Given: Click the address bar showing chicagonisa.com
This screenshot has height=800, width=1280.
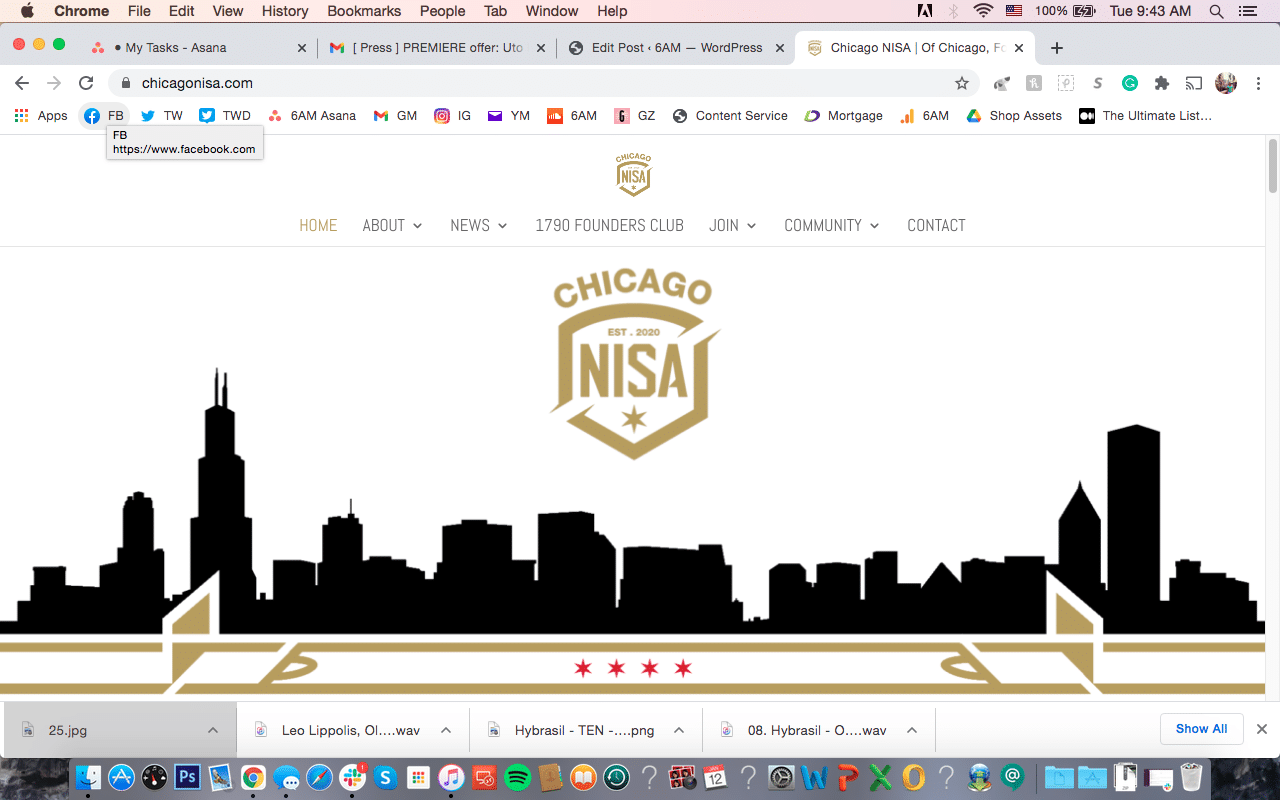Looking at the screenshot, I should pyautogui.click(x=540, y=83).
